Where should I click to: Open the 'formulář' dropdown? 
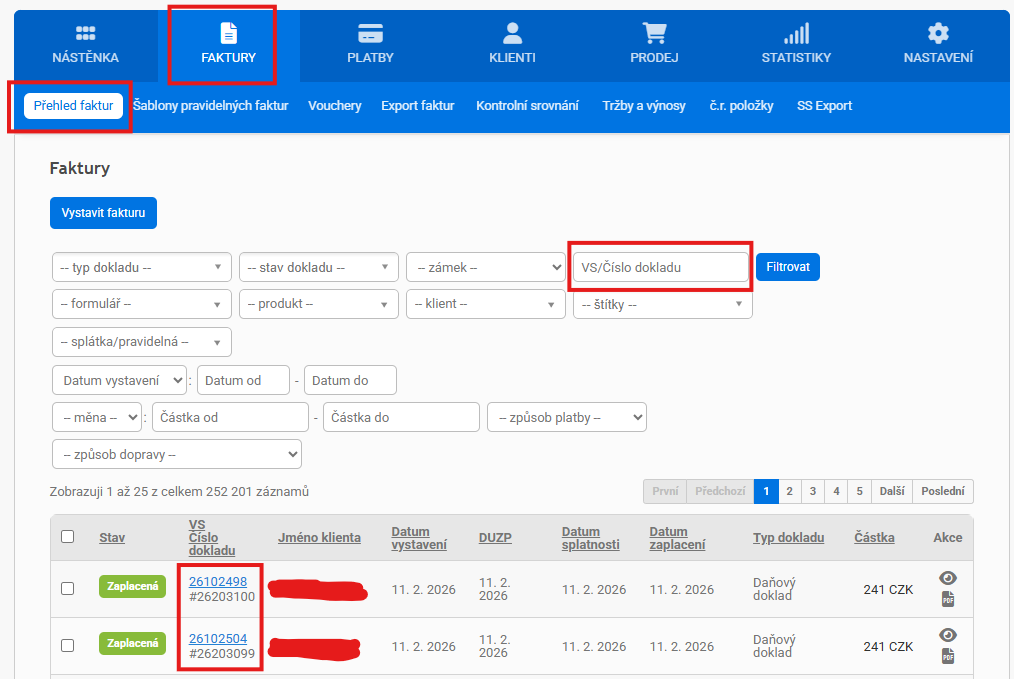pyautogui.click(x=142, y=304)
